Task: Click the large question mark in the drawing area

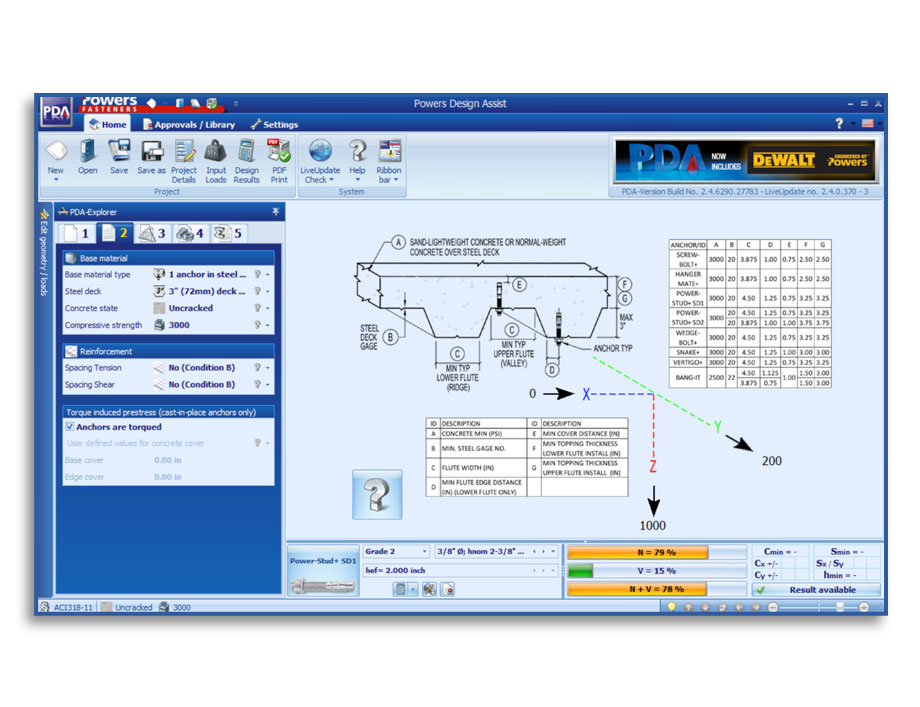Action: pyautogui.click(x=379, y=493)
